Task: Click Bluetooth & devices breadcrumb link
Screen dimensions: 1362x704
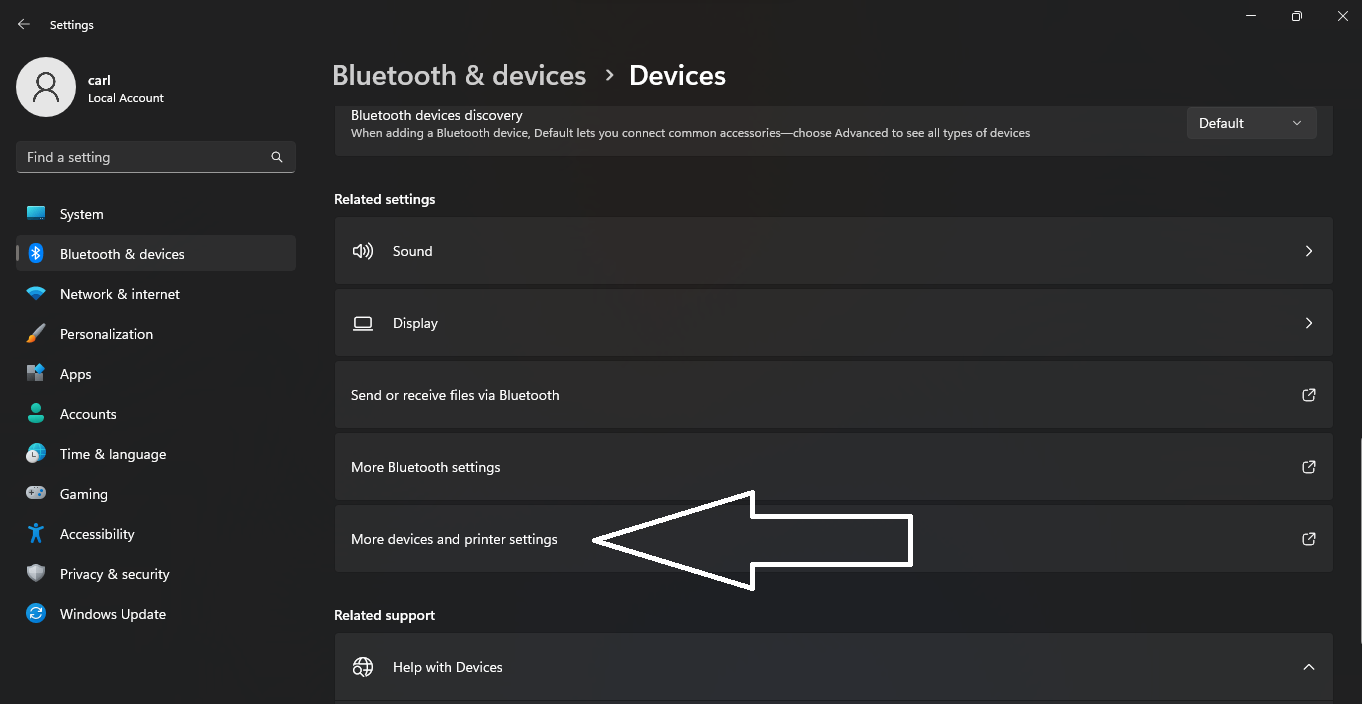Action: tap(459, 76)
